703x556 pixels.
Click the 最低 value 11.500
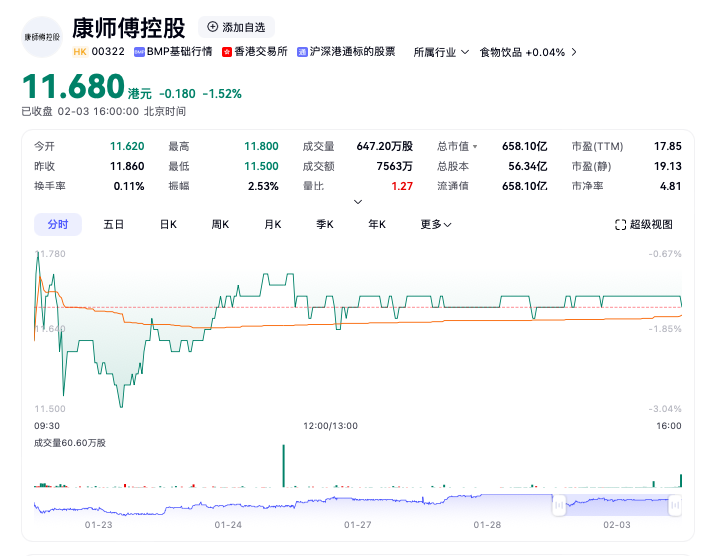pyautogui.click(x=261, y=166)
